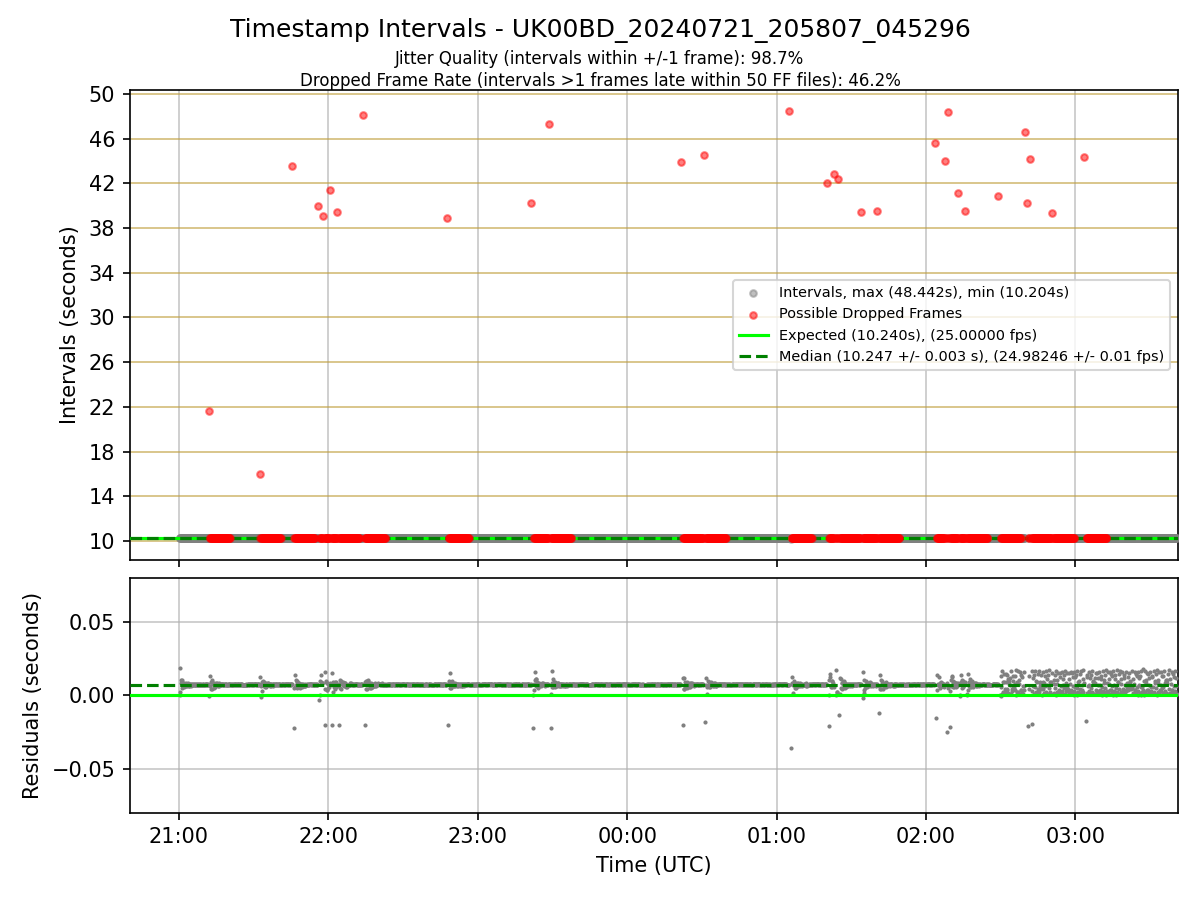Click legend entry 'Intervals, max (48.442s), min (10.204s)'
Viewport: 1200px width, 900px height.
[x=924, y=292]
